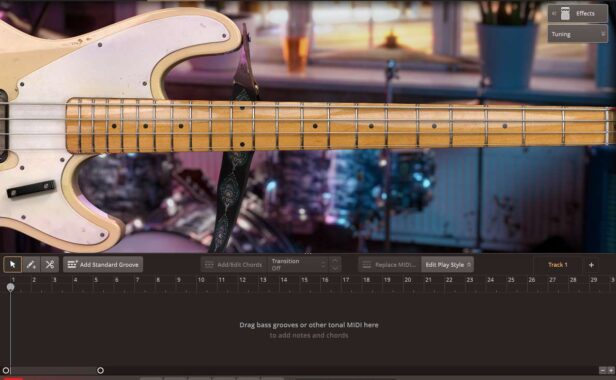Click the Add/Edit Chords button
This screenshot has height=380, width=616.
[234, 264]
